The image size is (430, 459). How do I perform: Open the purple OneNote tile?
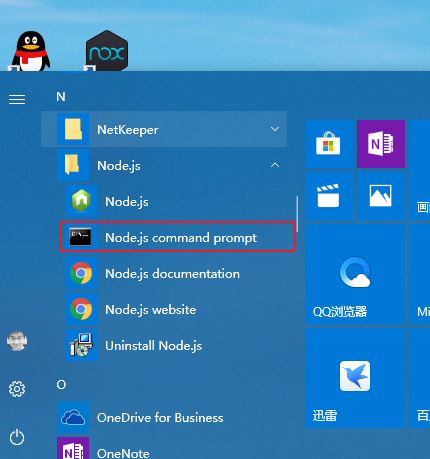[381, 144]
